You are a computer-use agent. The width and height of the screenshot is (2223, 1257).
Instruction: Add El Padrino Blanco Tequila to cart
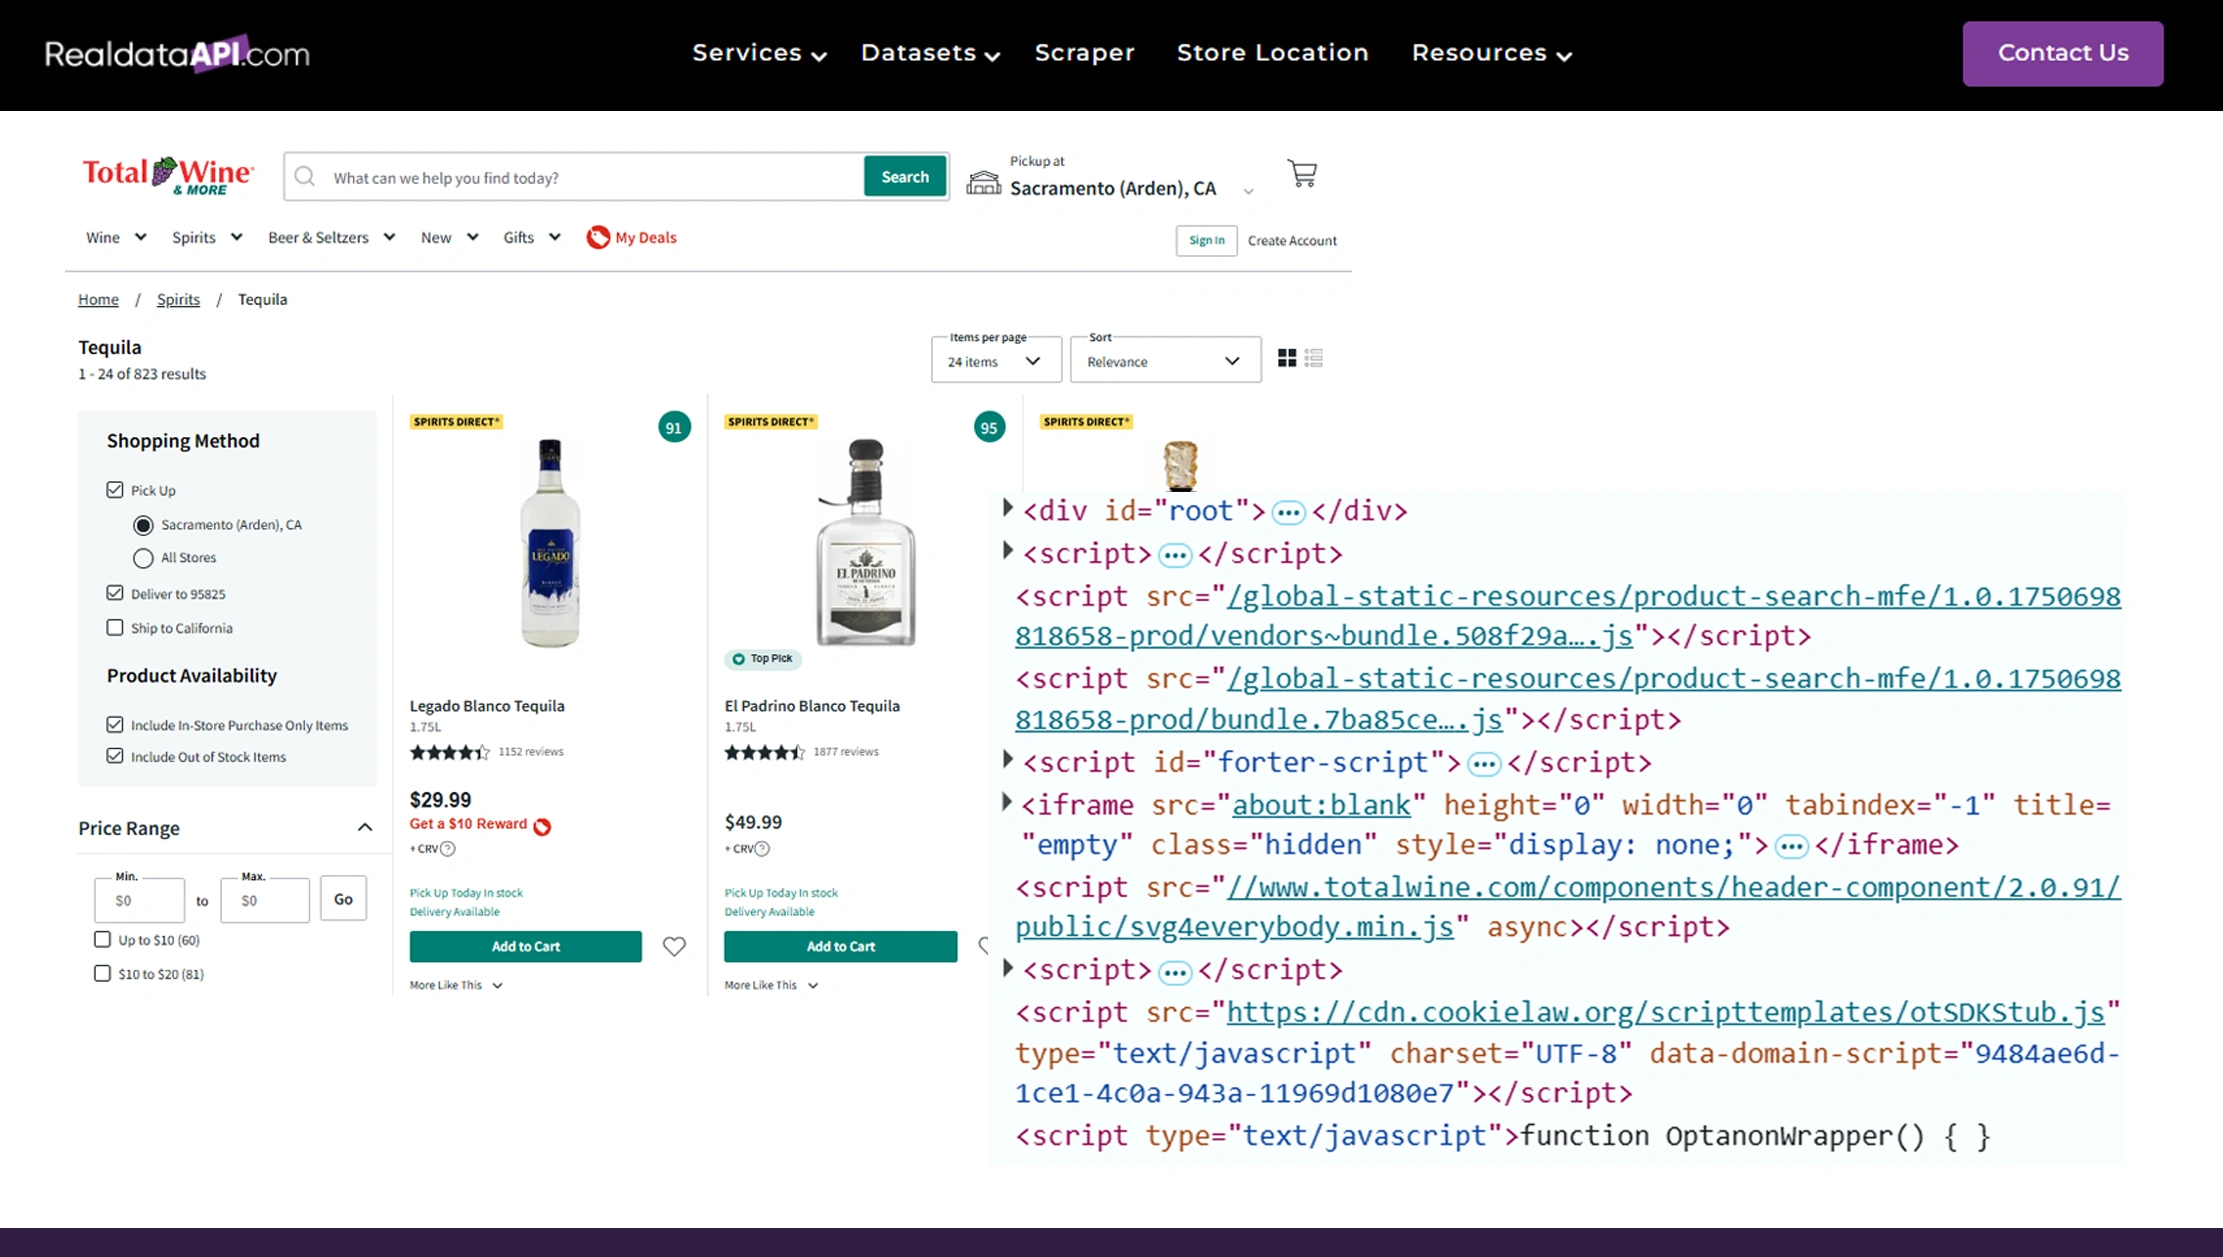[x=840, y=946]
